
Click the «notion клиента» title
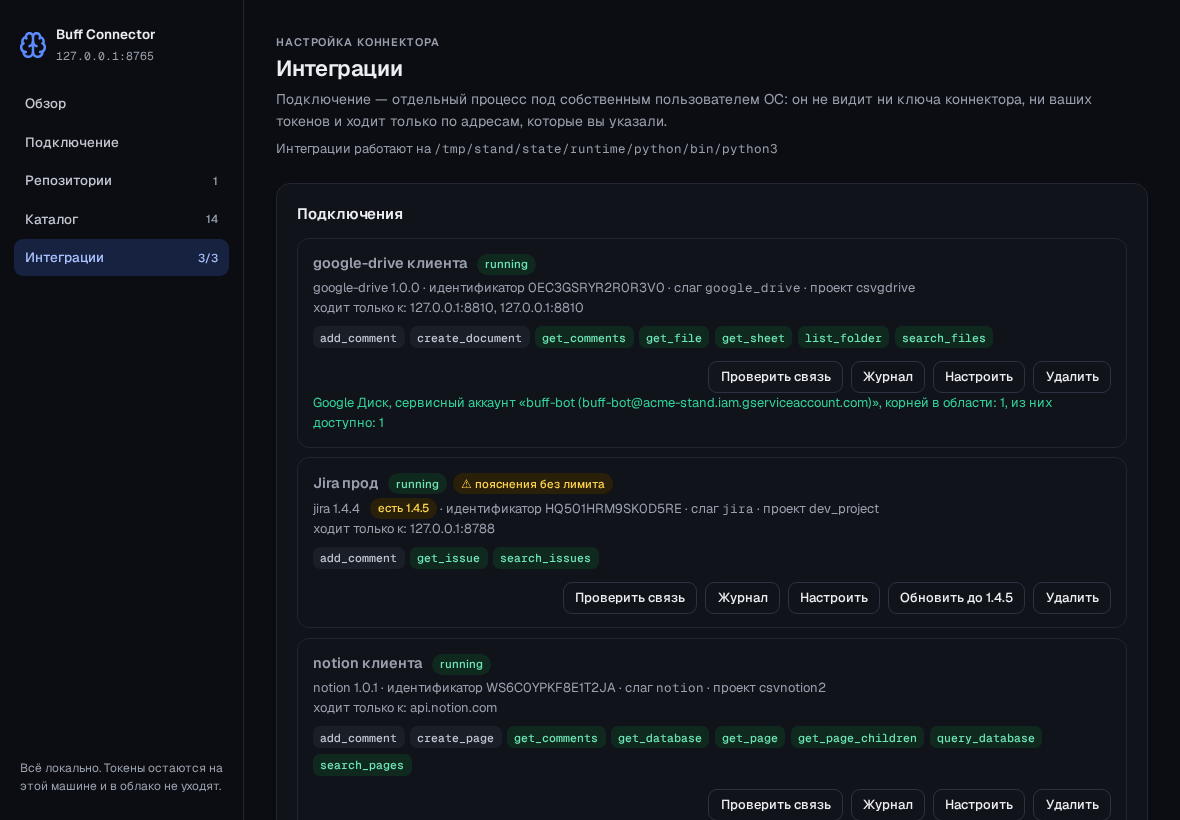[368, 664]
